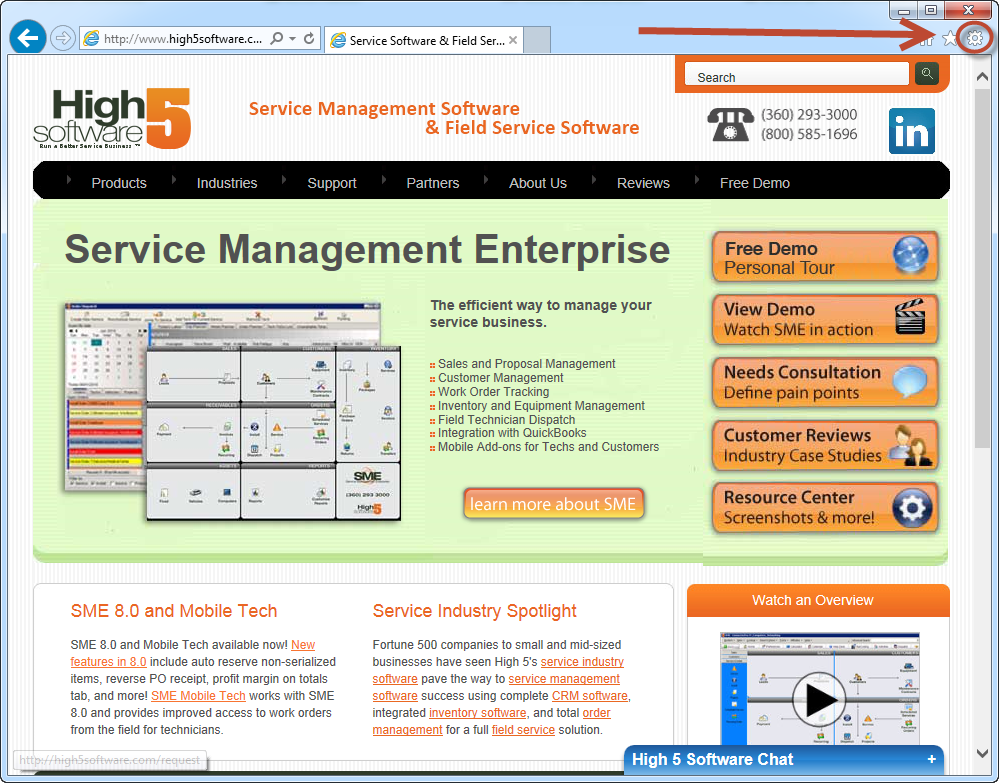999x783 pixels.
Task: Click the speech bubble icon on Needs Consultation
Action: [910, 382]
